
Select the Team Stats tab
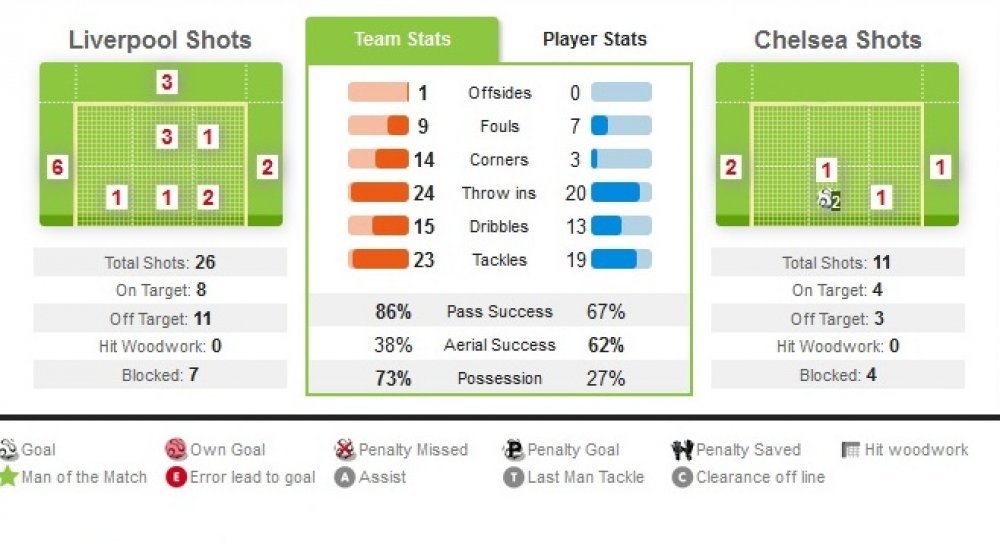402,39
